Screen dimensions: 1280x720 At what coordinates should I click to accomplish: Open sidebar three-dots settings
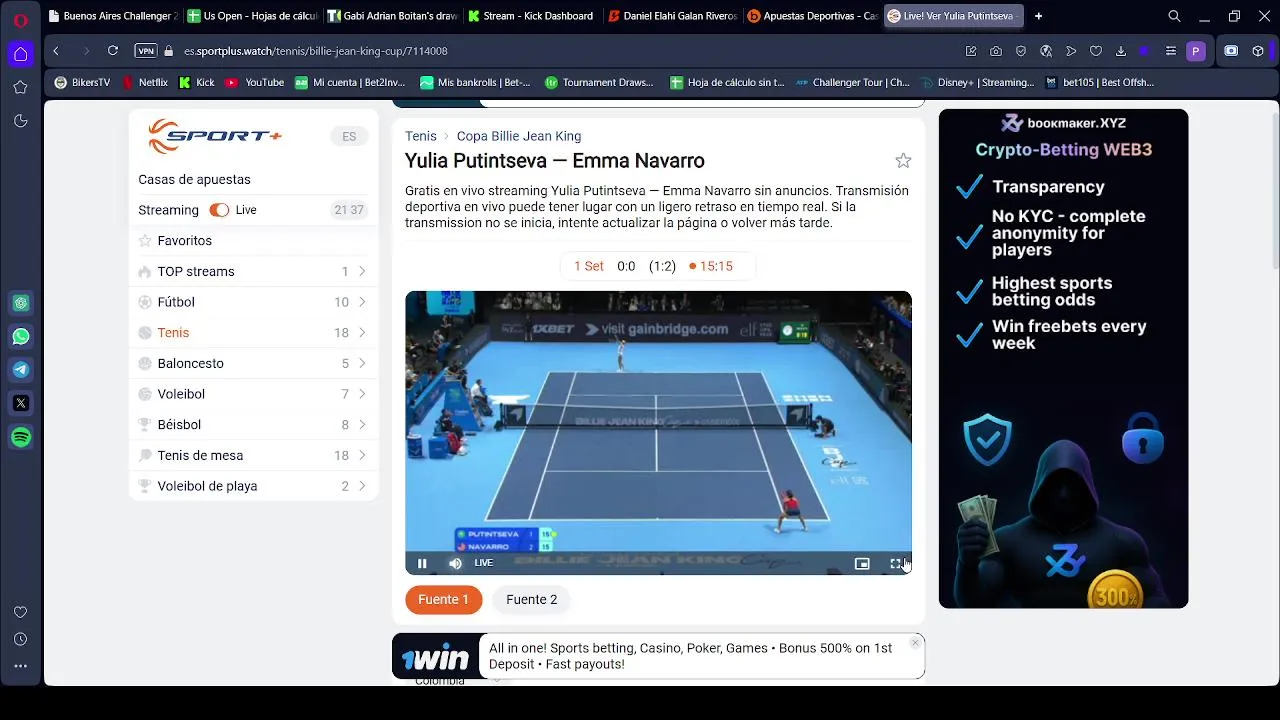(20, 666)
